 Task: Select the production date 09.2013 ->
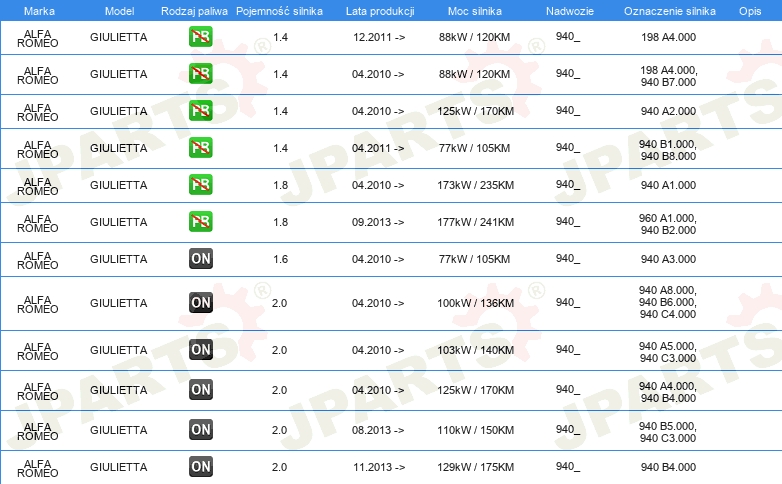click(x=378, y=222)
